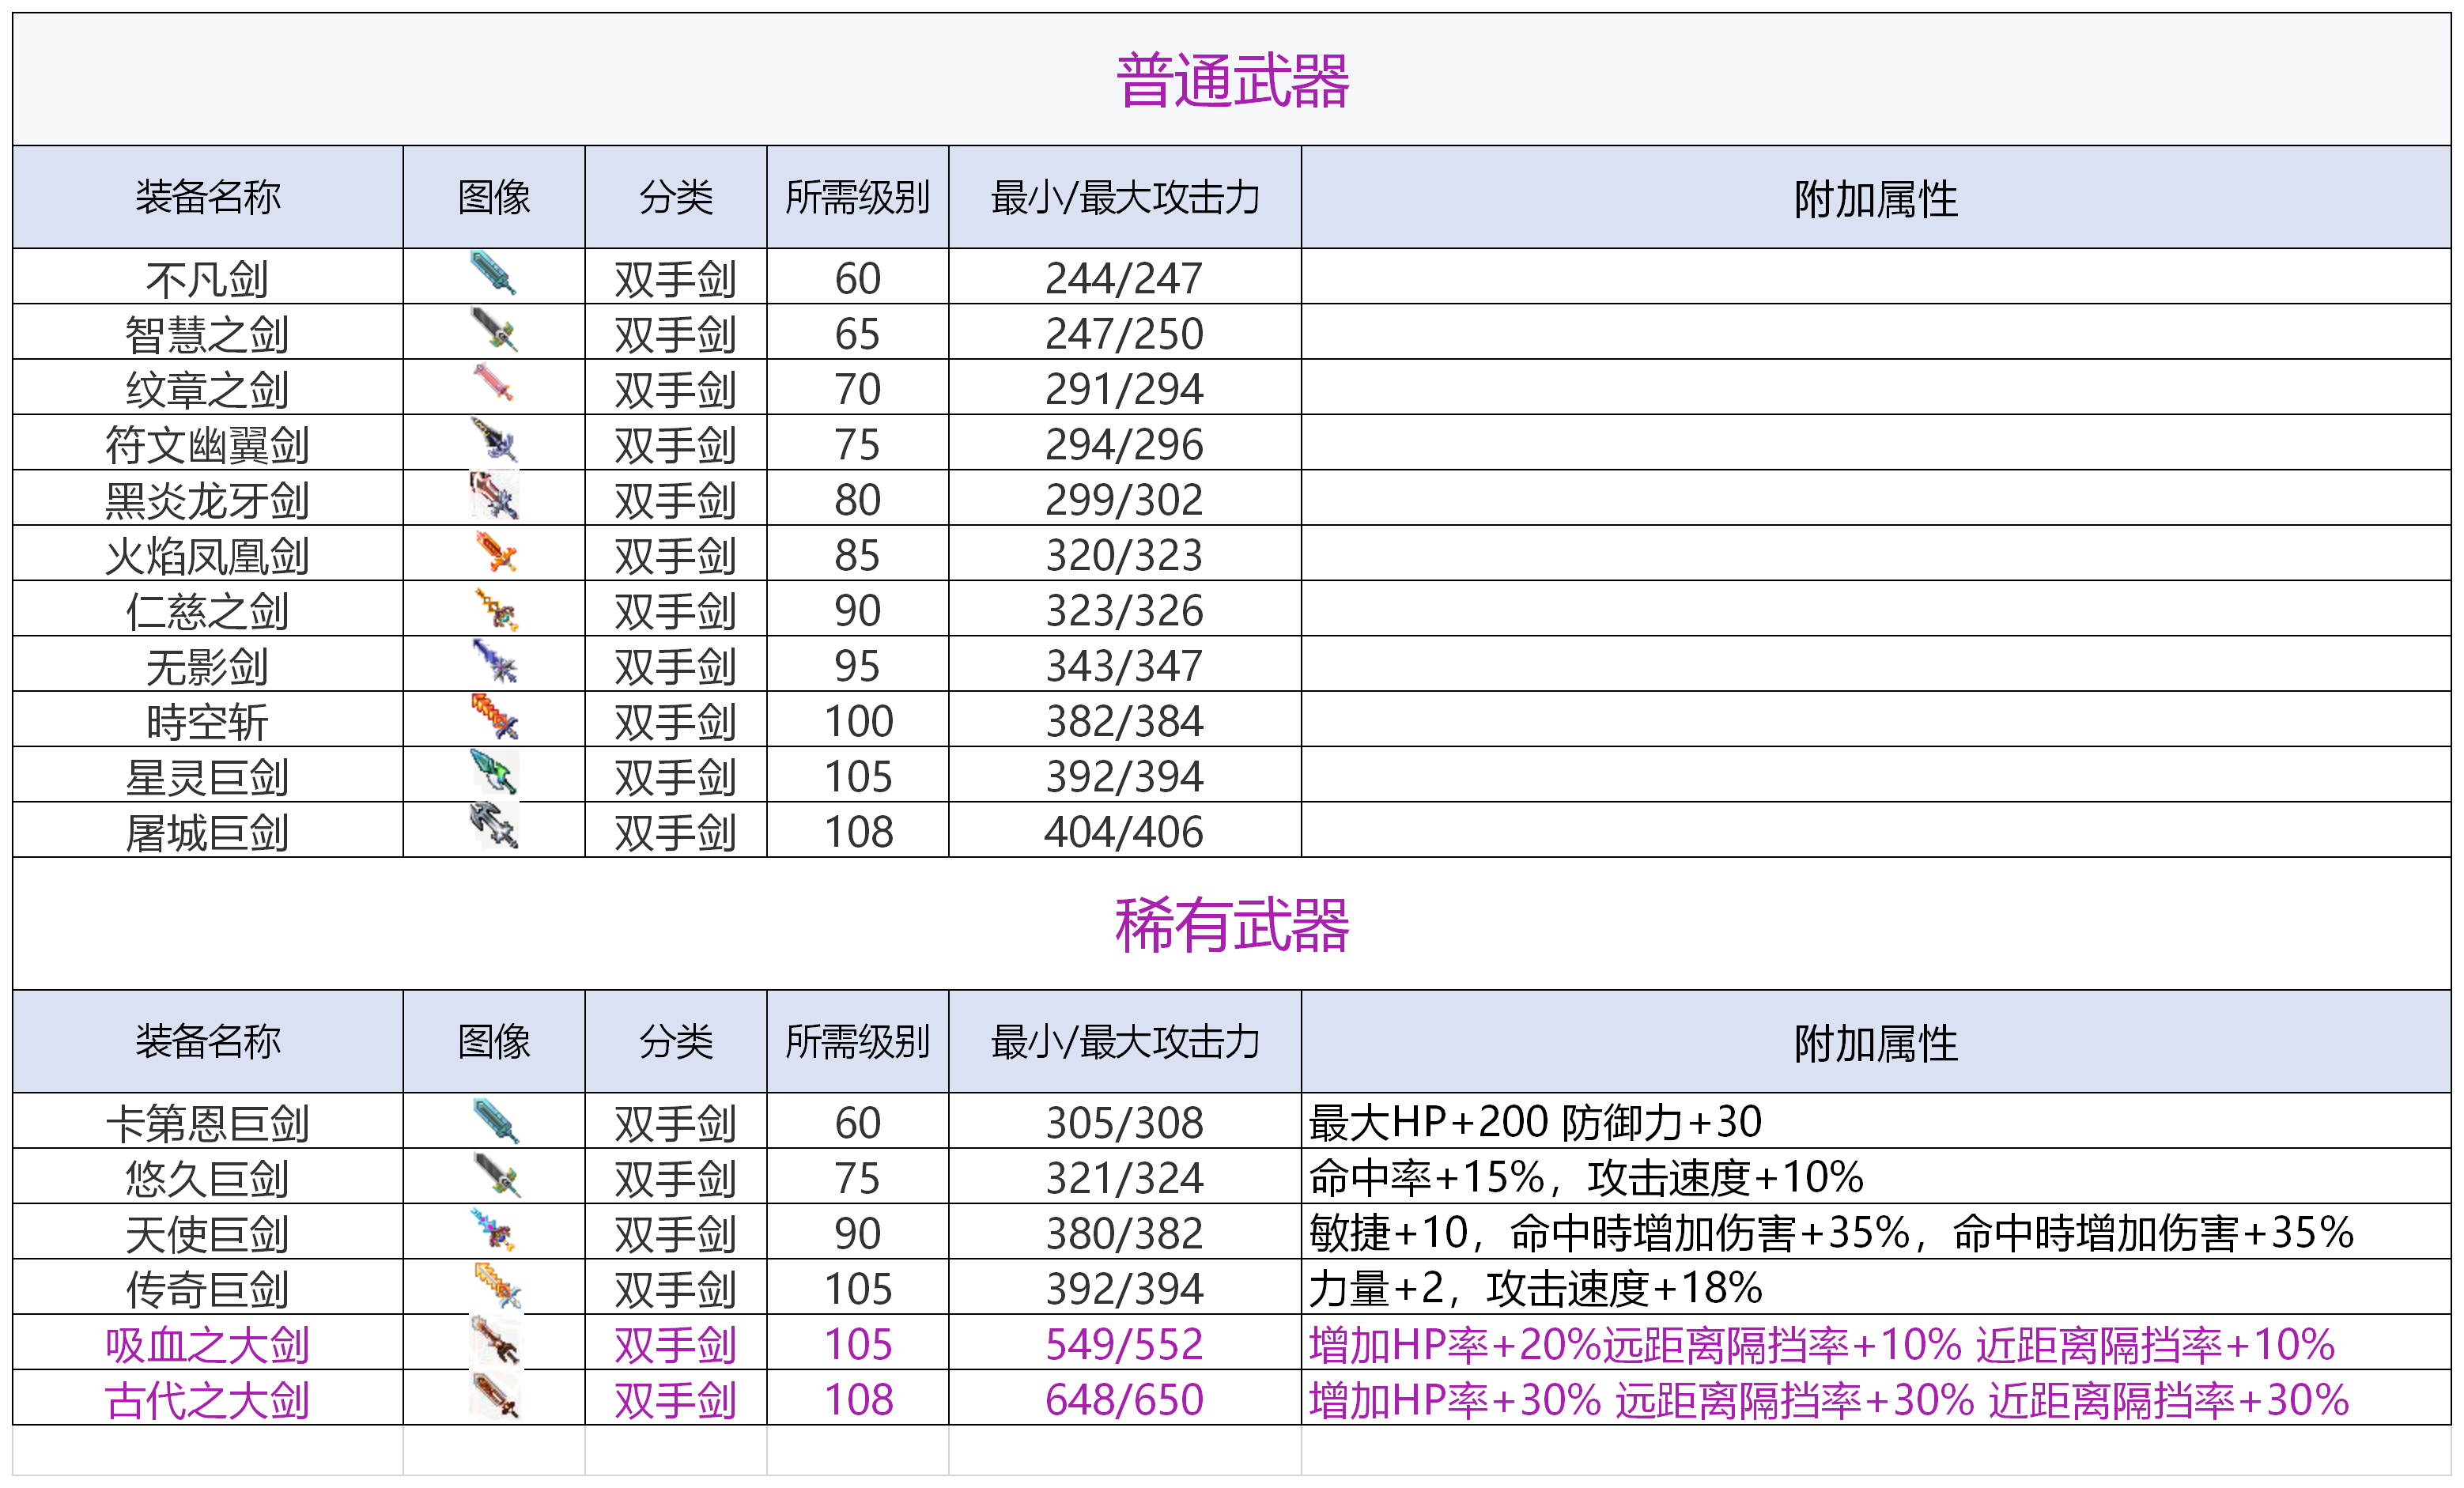
Task: Click the 404/406 attack value cell
Action: pos(1124,832)
